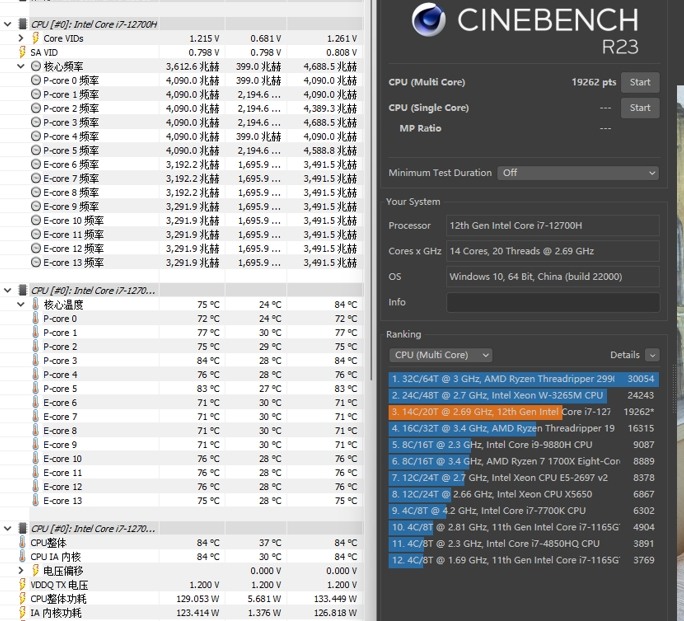Click the Cinebench sphere logo icon
Screen dimensions: 684x621
(428, 20)
